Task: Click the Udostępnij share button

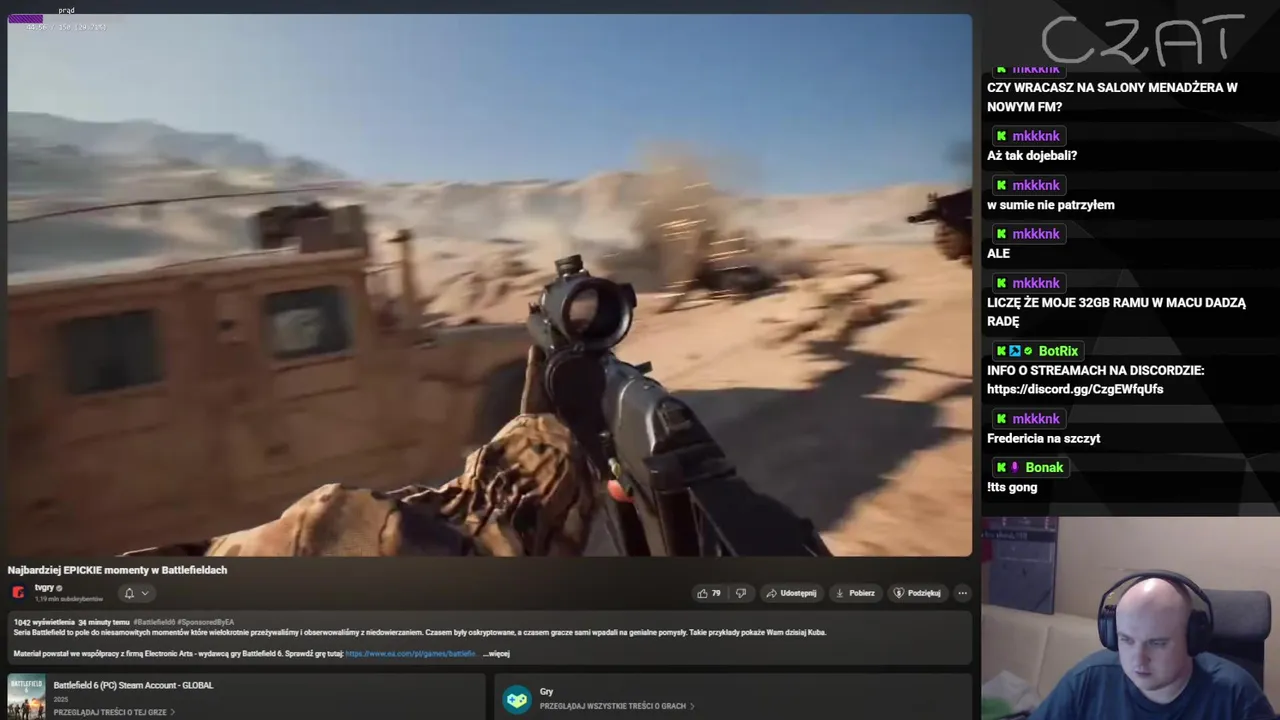Action: coord(791,593)
